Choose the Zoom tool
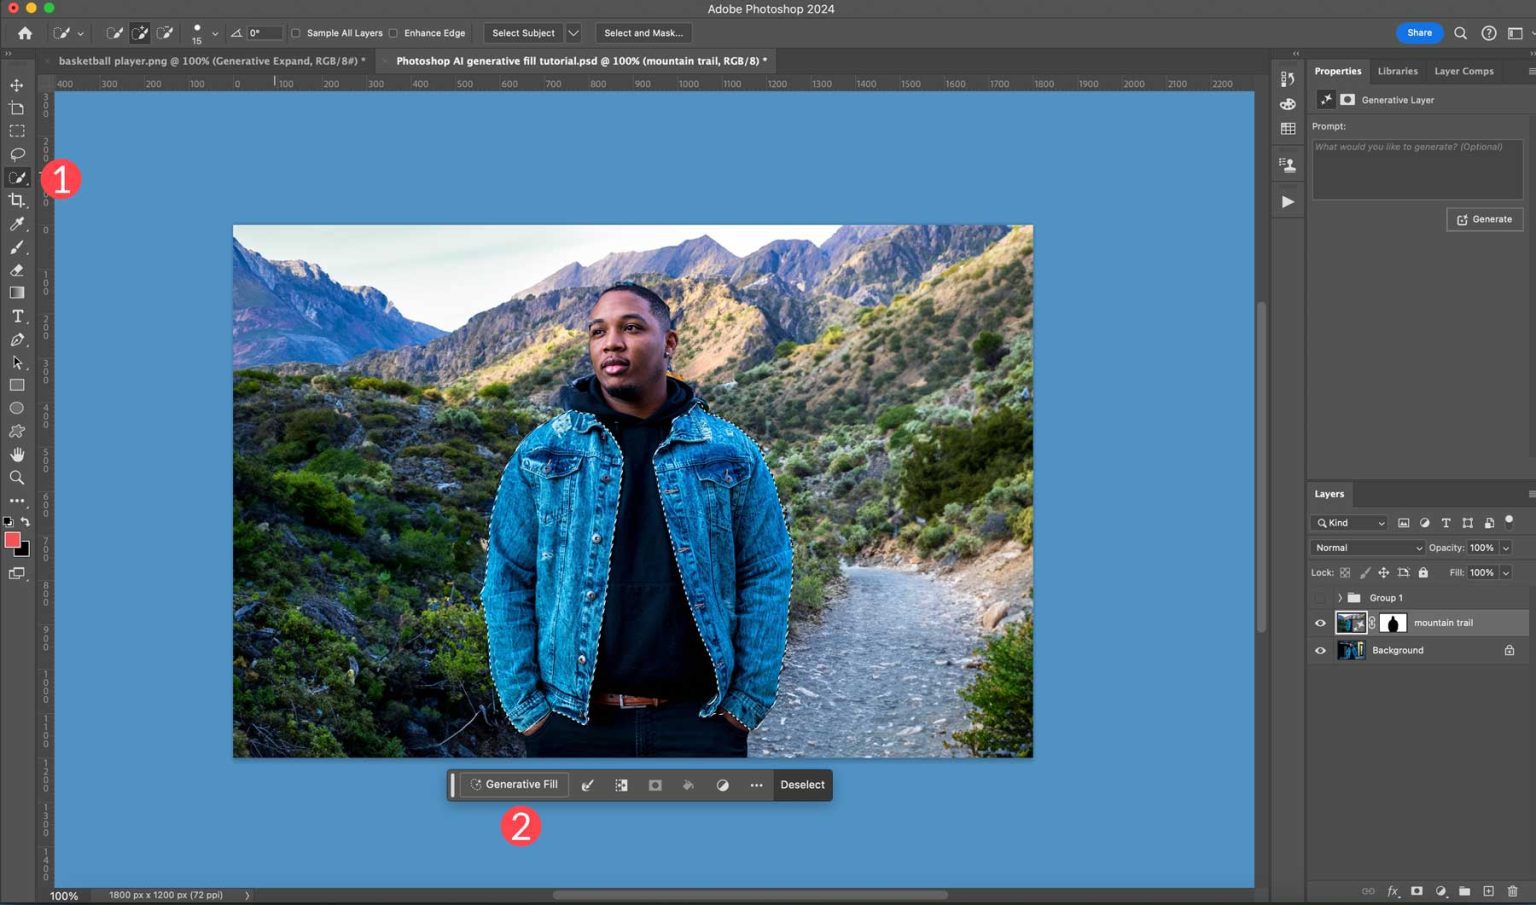This screenshot has width=1536, height=905. [16, 477]
